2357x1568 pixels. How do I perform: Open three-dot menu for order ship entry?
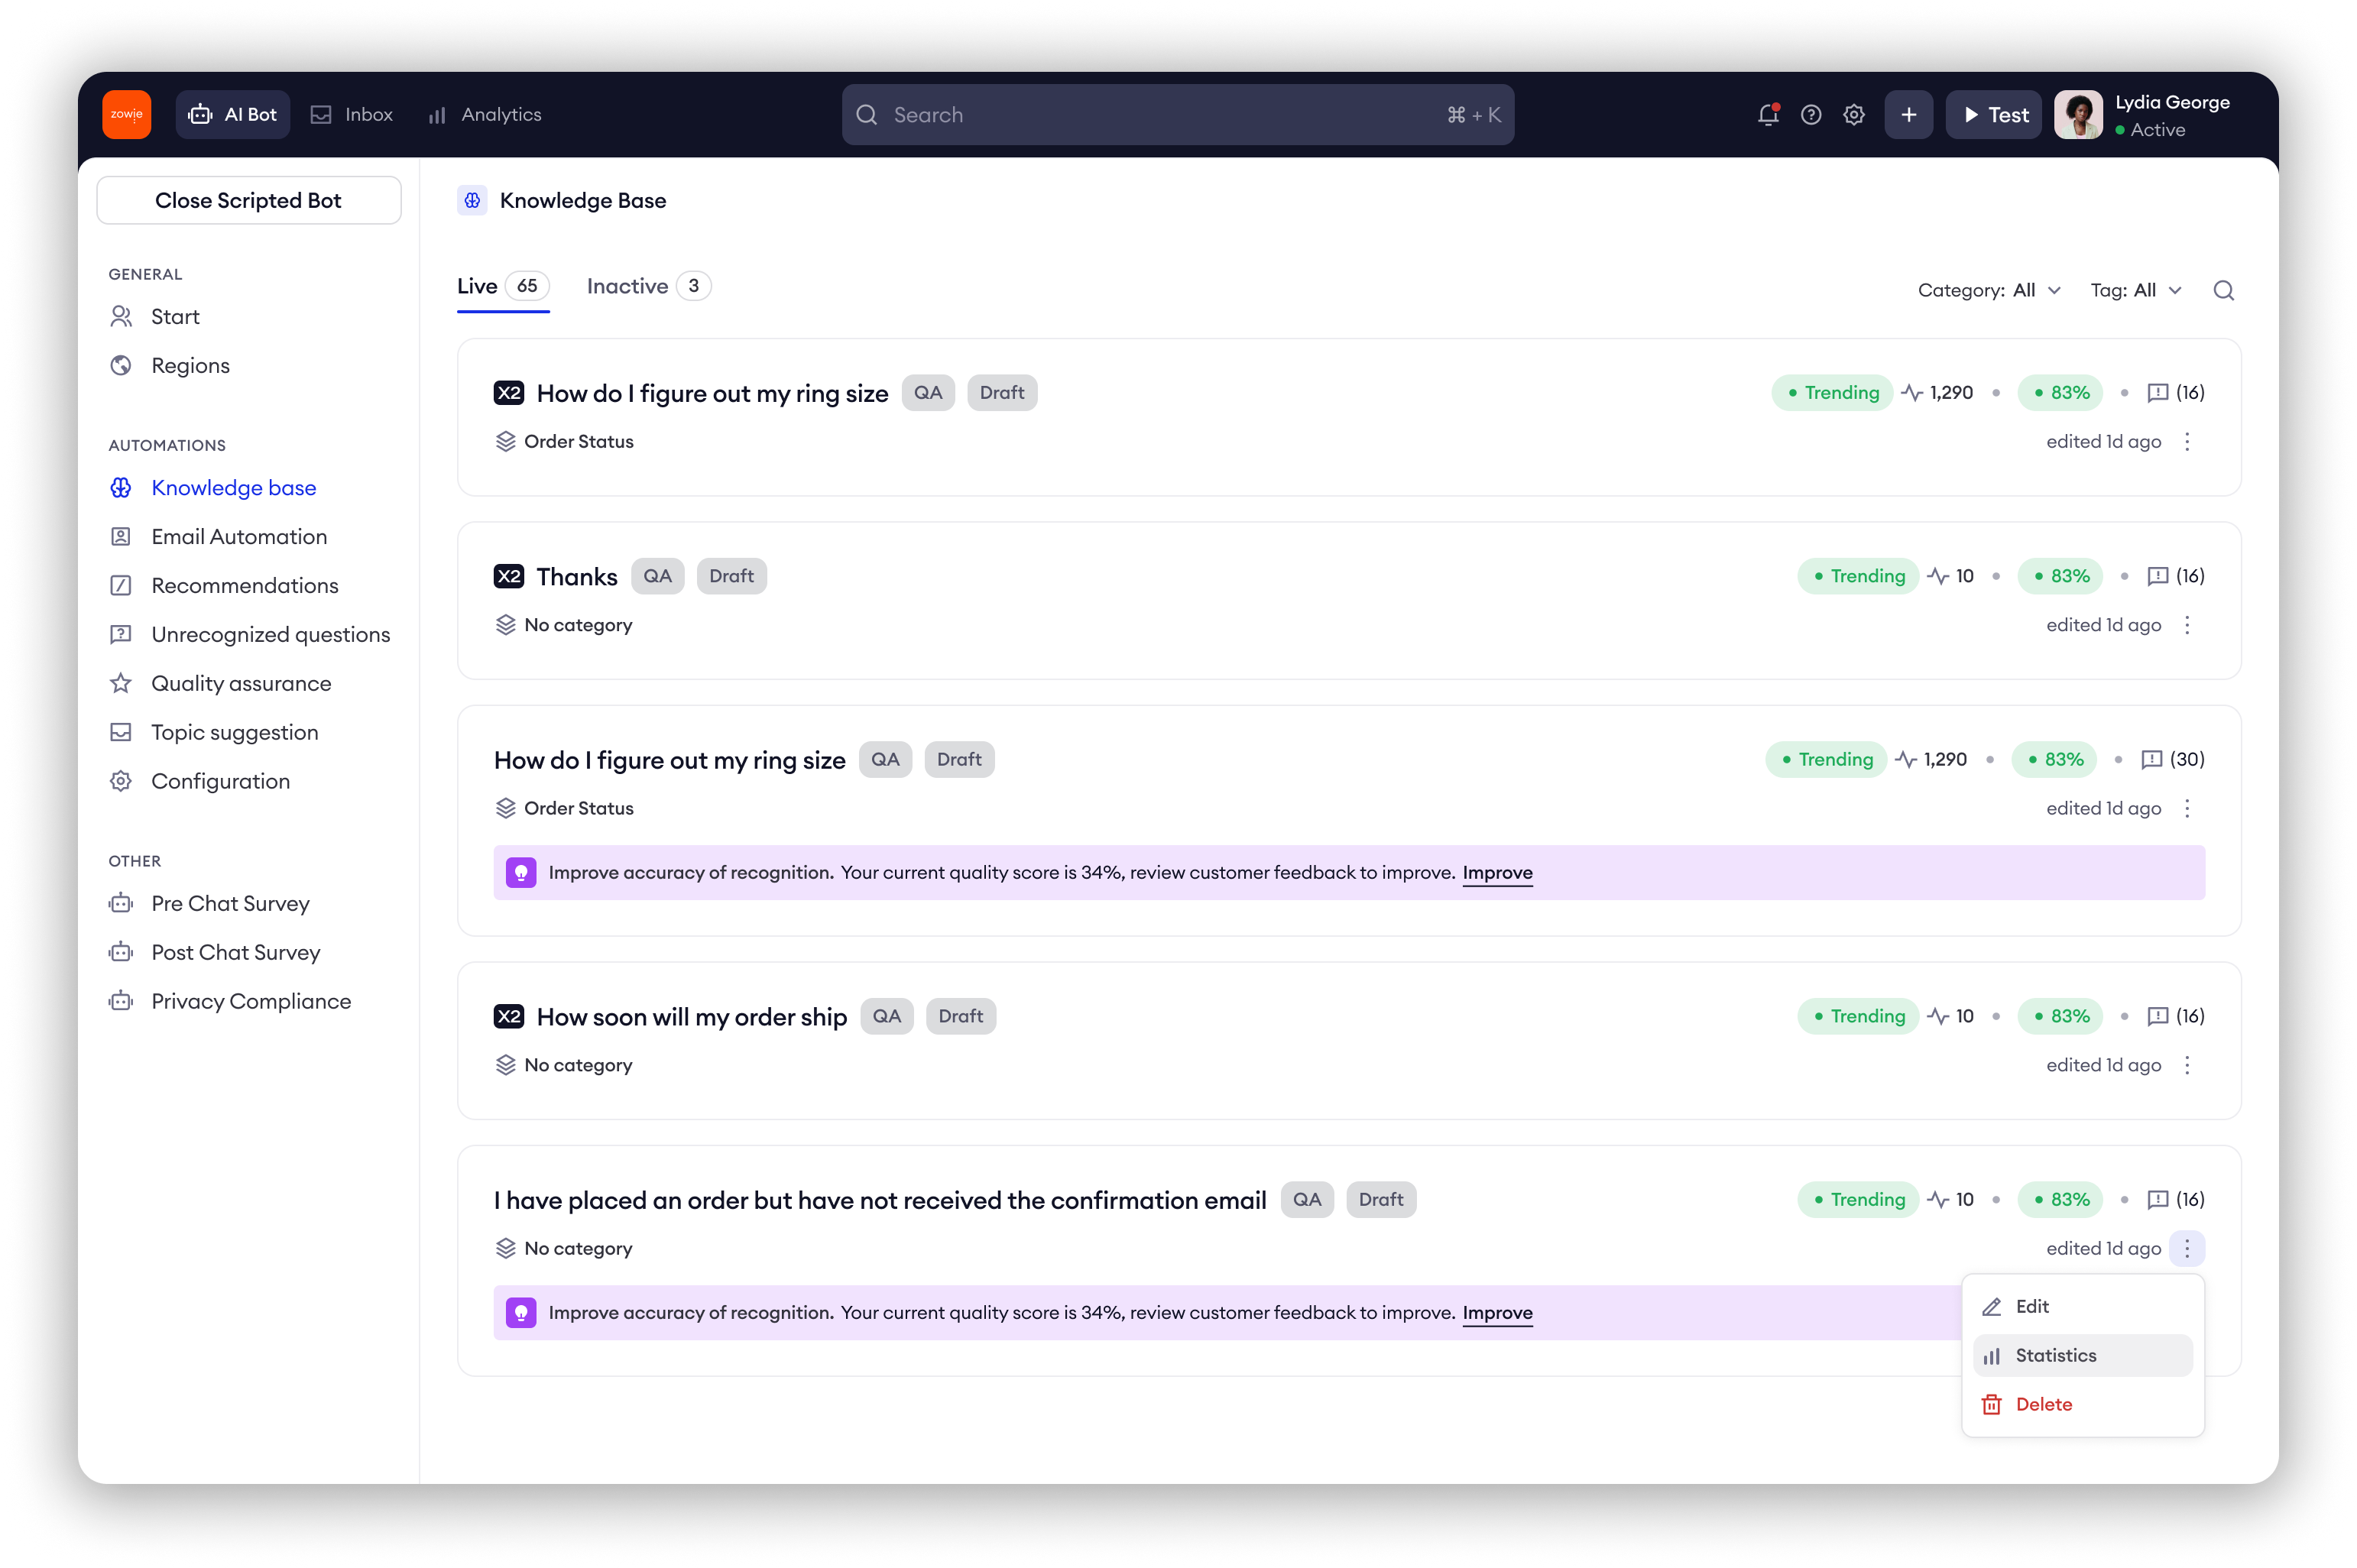click(2187, 1065)
